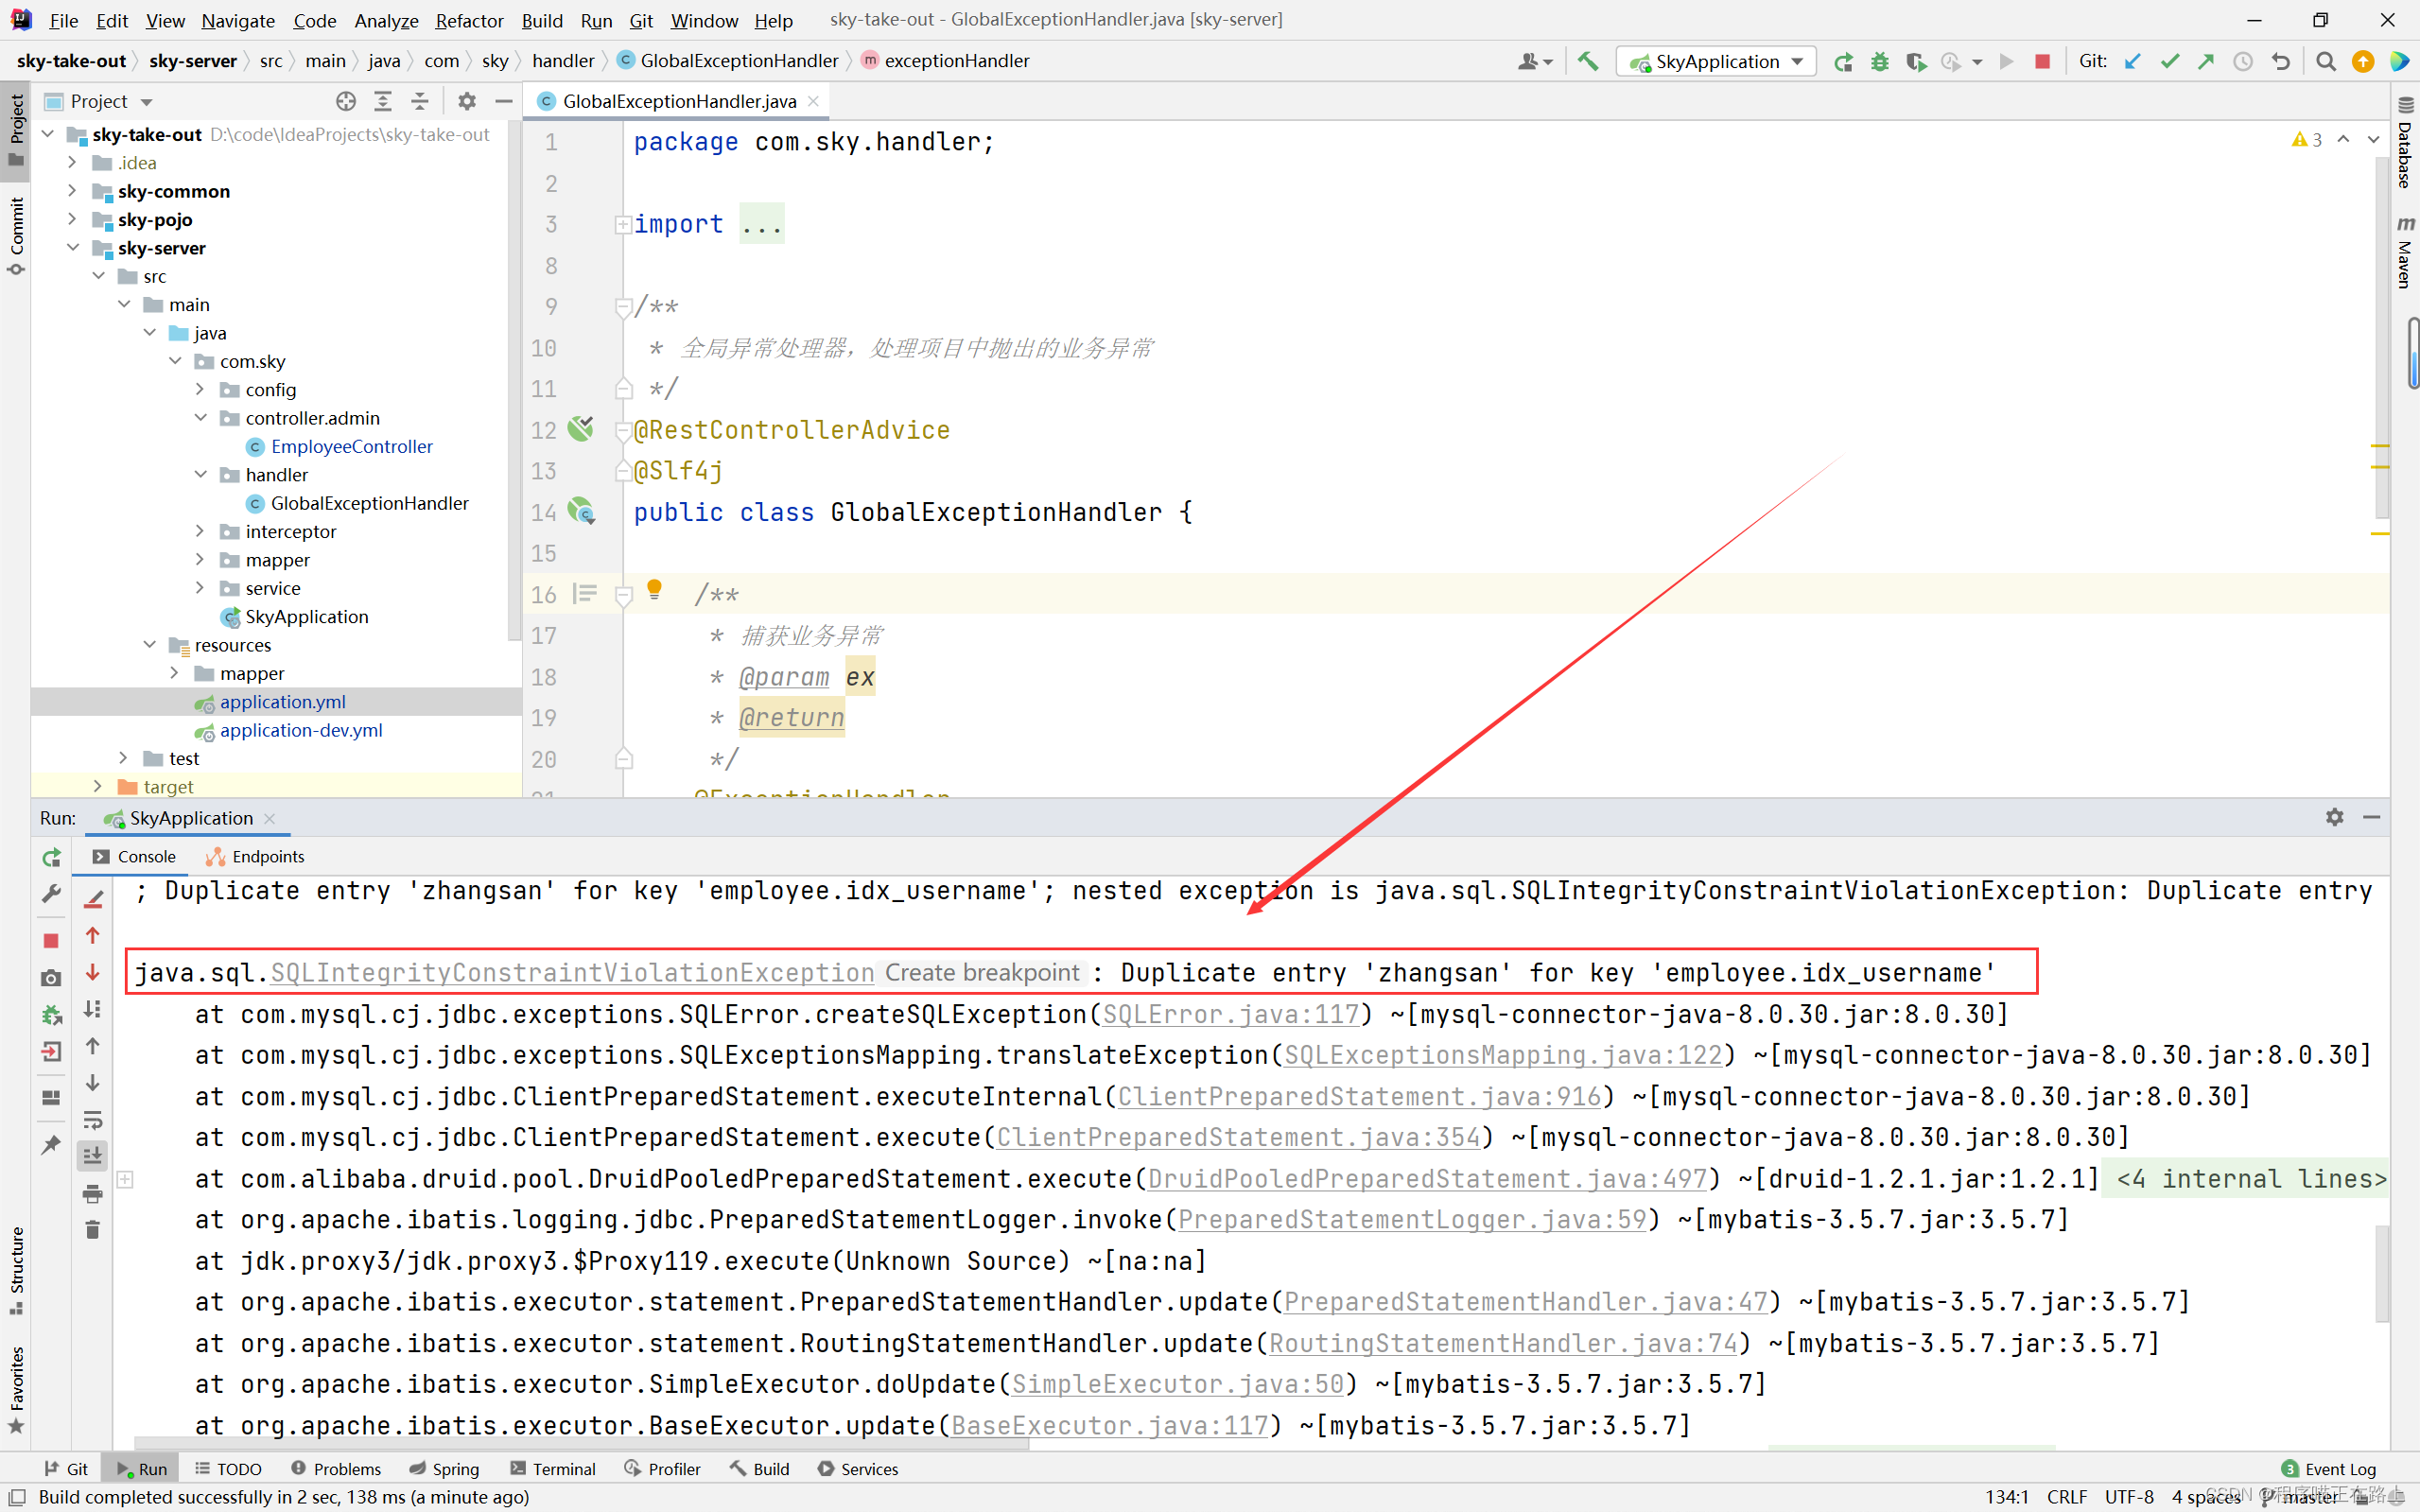Viewport: 2420px width, 1512px height.
Task: Toggle soft-wrap in console
Action: pyautogui.click(x=92, y=1119)
